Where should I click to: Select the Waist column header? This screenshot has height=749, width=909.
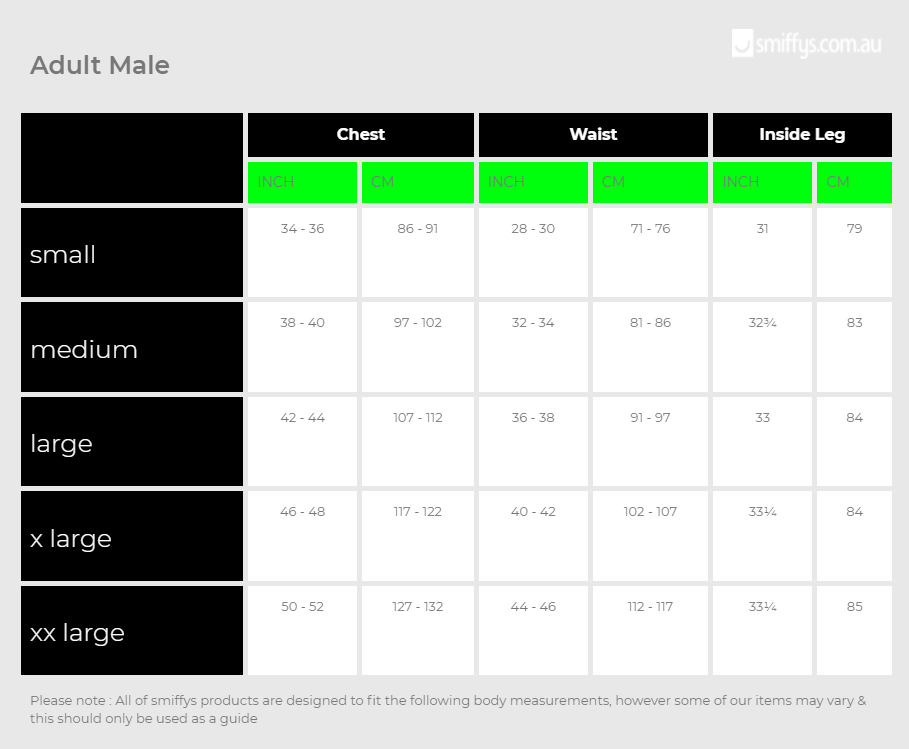[x=593, y=134]
